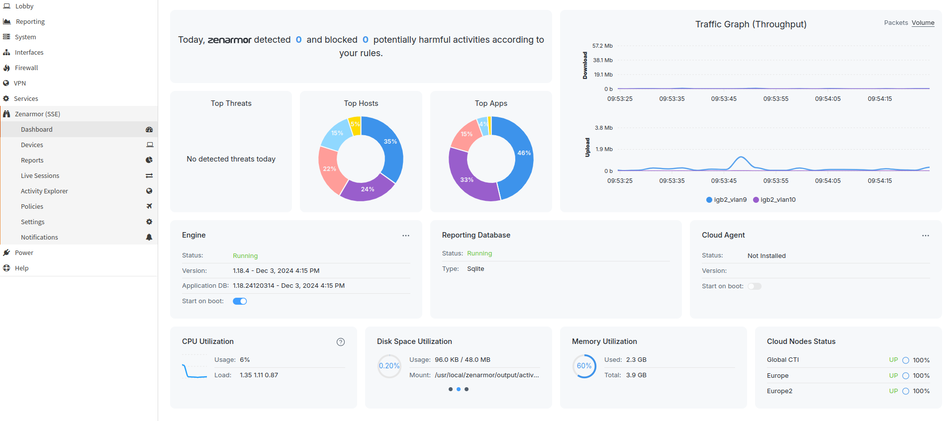950x421 pixels.
Task: Switch traffic graph to Packets view
Action: [895, 22]
